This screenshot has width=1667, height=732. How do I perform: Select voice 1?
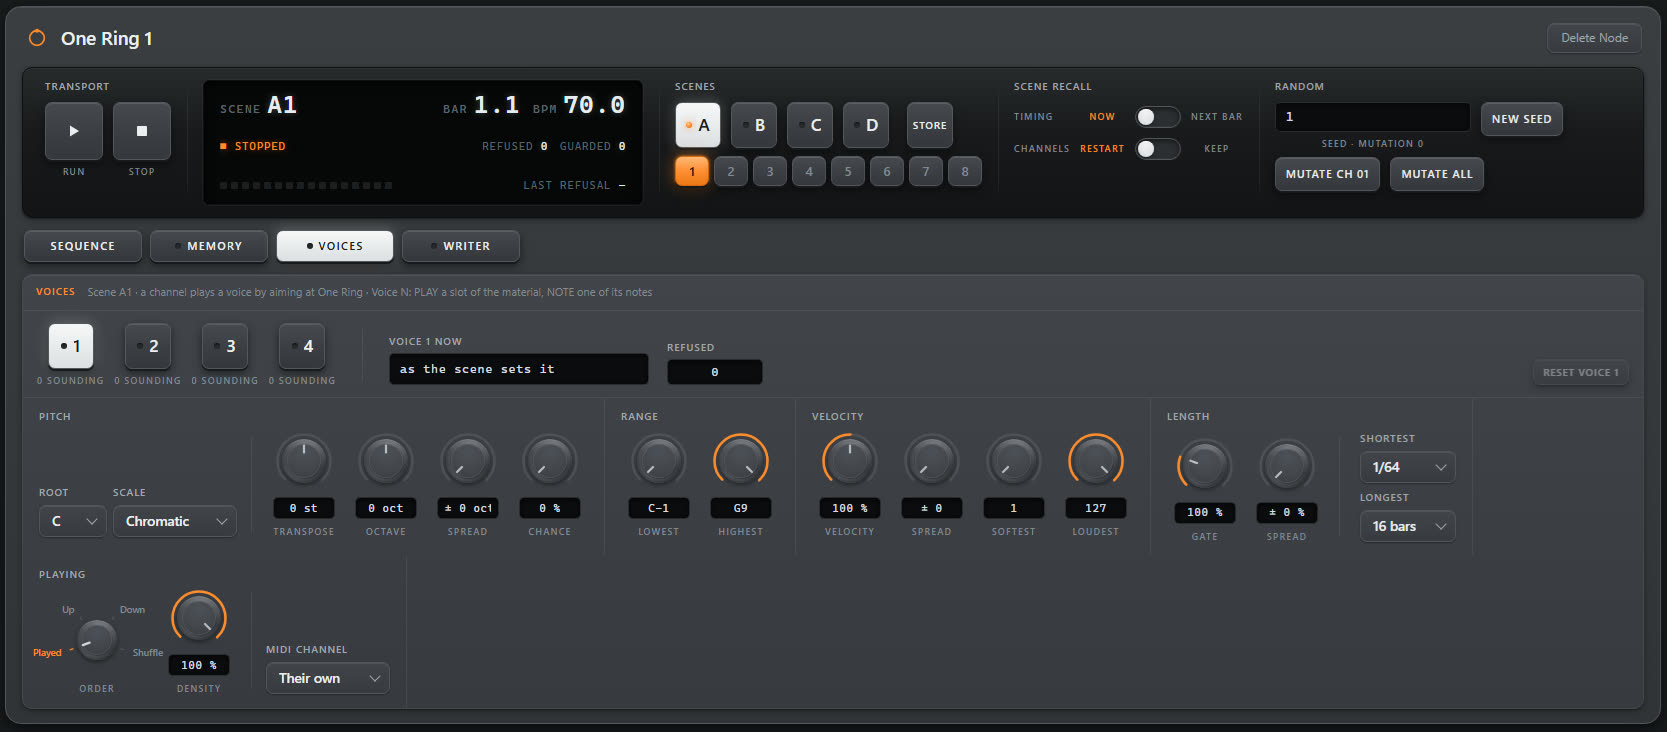(71, 346)
